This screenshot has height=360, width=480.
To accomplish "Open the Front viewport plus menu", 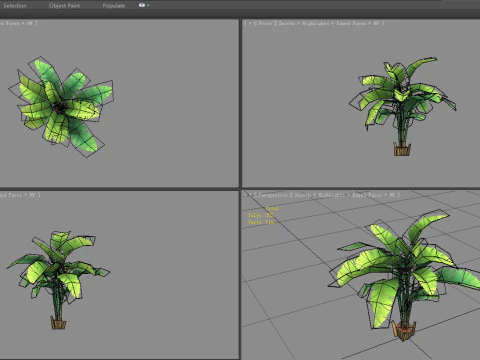I will [250, 23].
